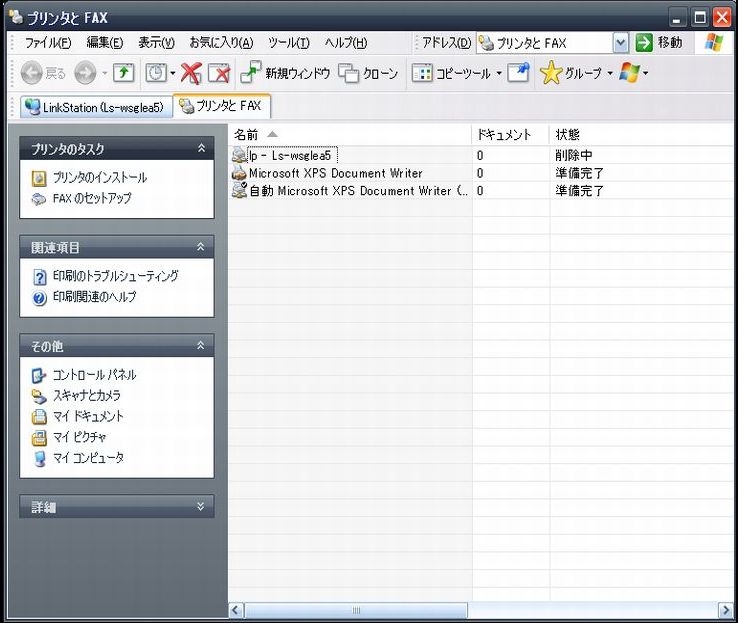
Task: Collapse the プリンタのタスク panel
Action: pos(201,148)
